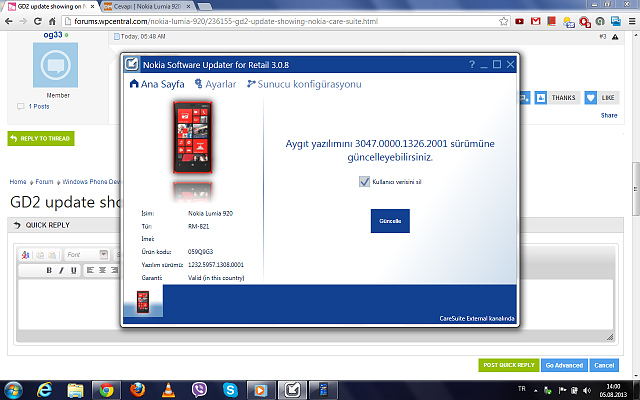Viewport: 640px width, 400px height.
Task: Click TR language indicator in tray
Action: (522, 389)
